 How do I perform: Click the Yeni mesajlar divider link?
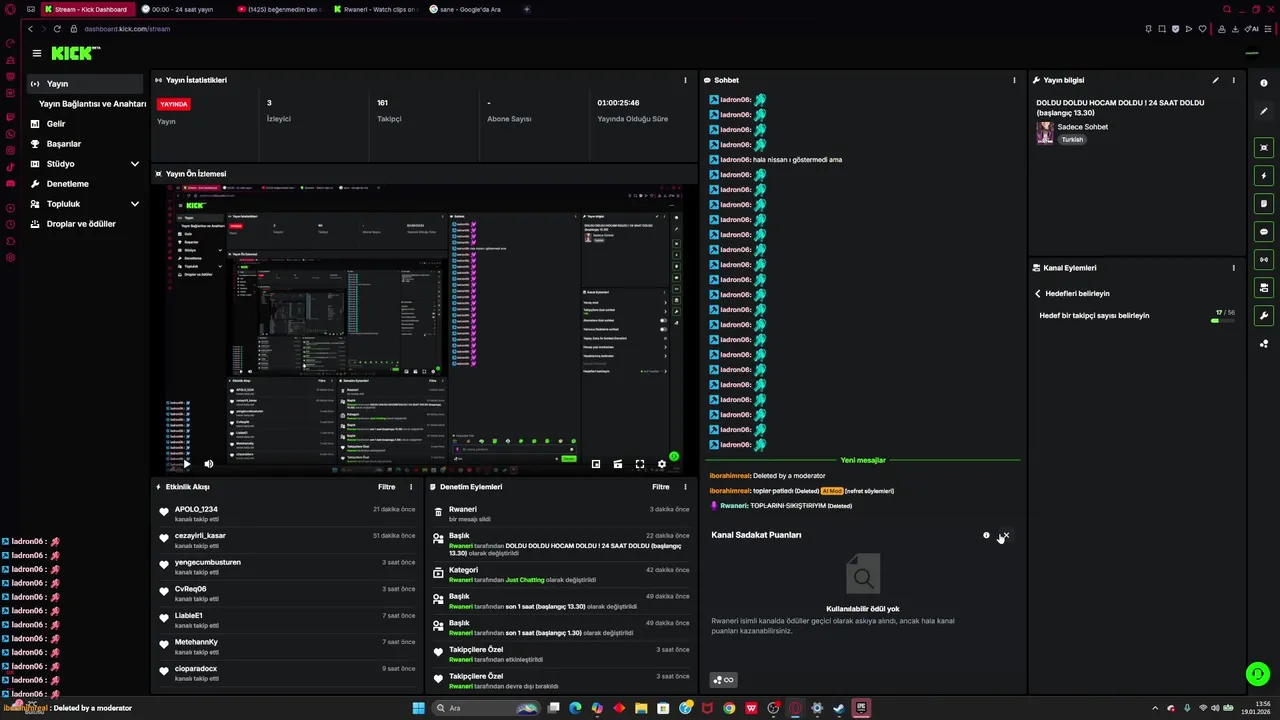[863, 461]
